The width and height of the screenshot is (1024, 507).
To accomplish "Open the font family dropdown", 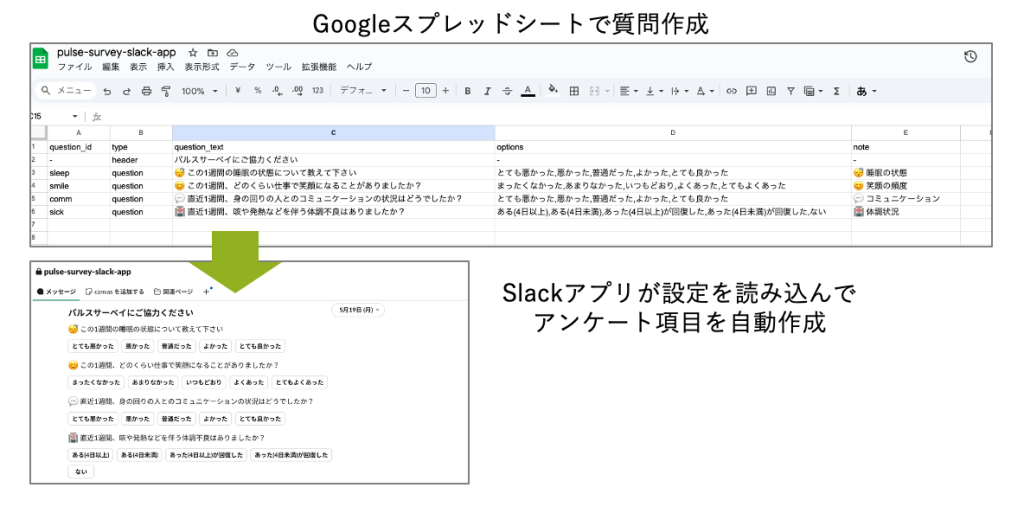I will [x=363, y=91].
